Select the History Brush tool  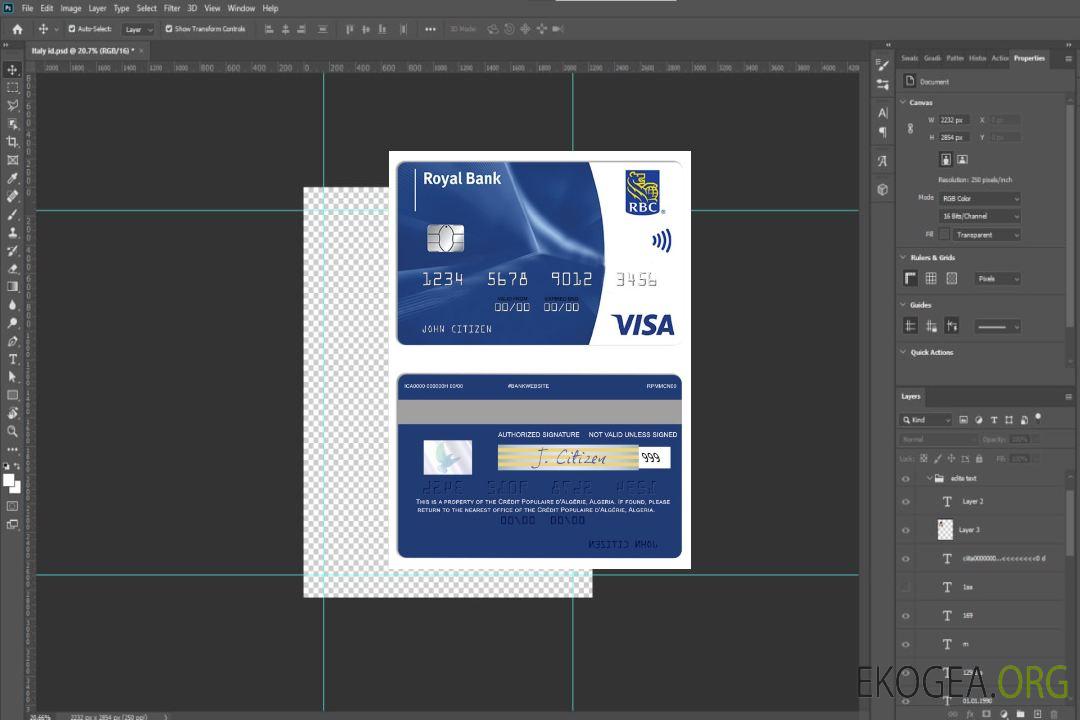point(12,251)
